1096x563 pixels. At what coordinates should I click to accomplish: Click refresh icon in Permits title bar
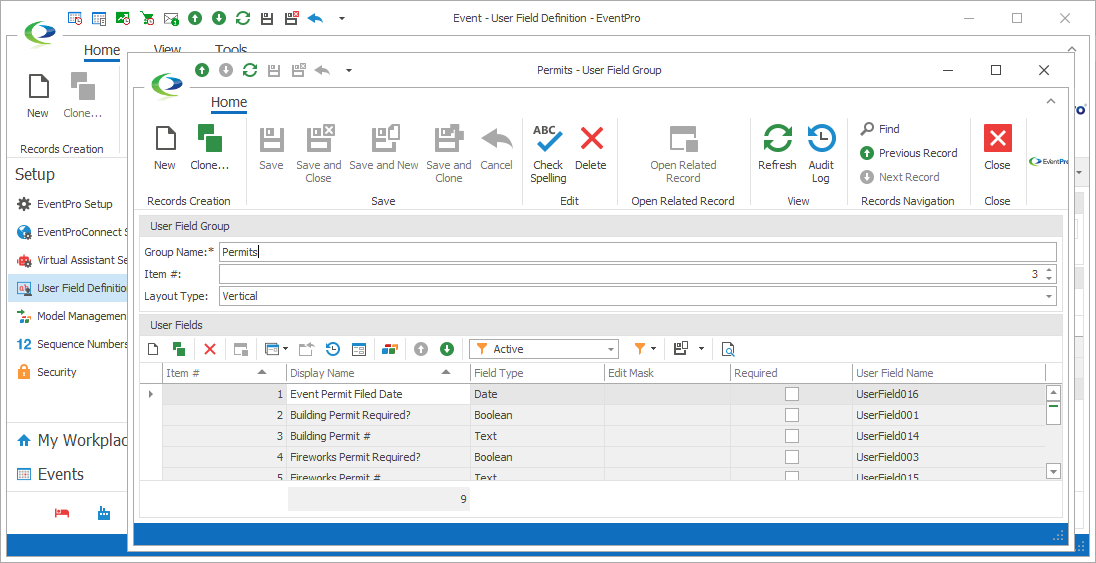click(x=250, y=70)
